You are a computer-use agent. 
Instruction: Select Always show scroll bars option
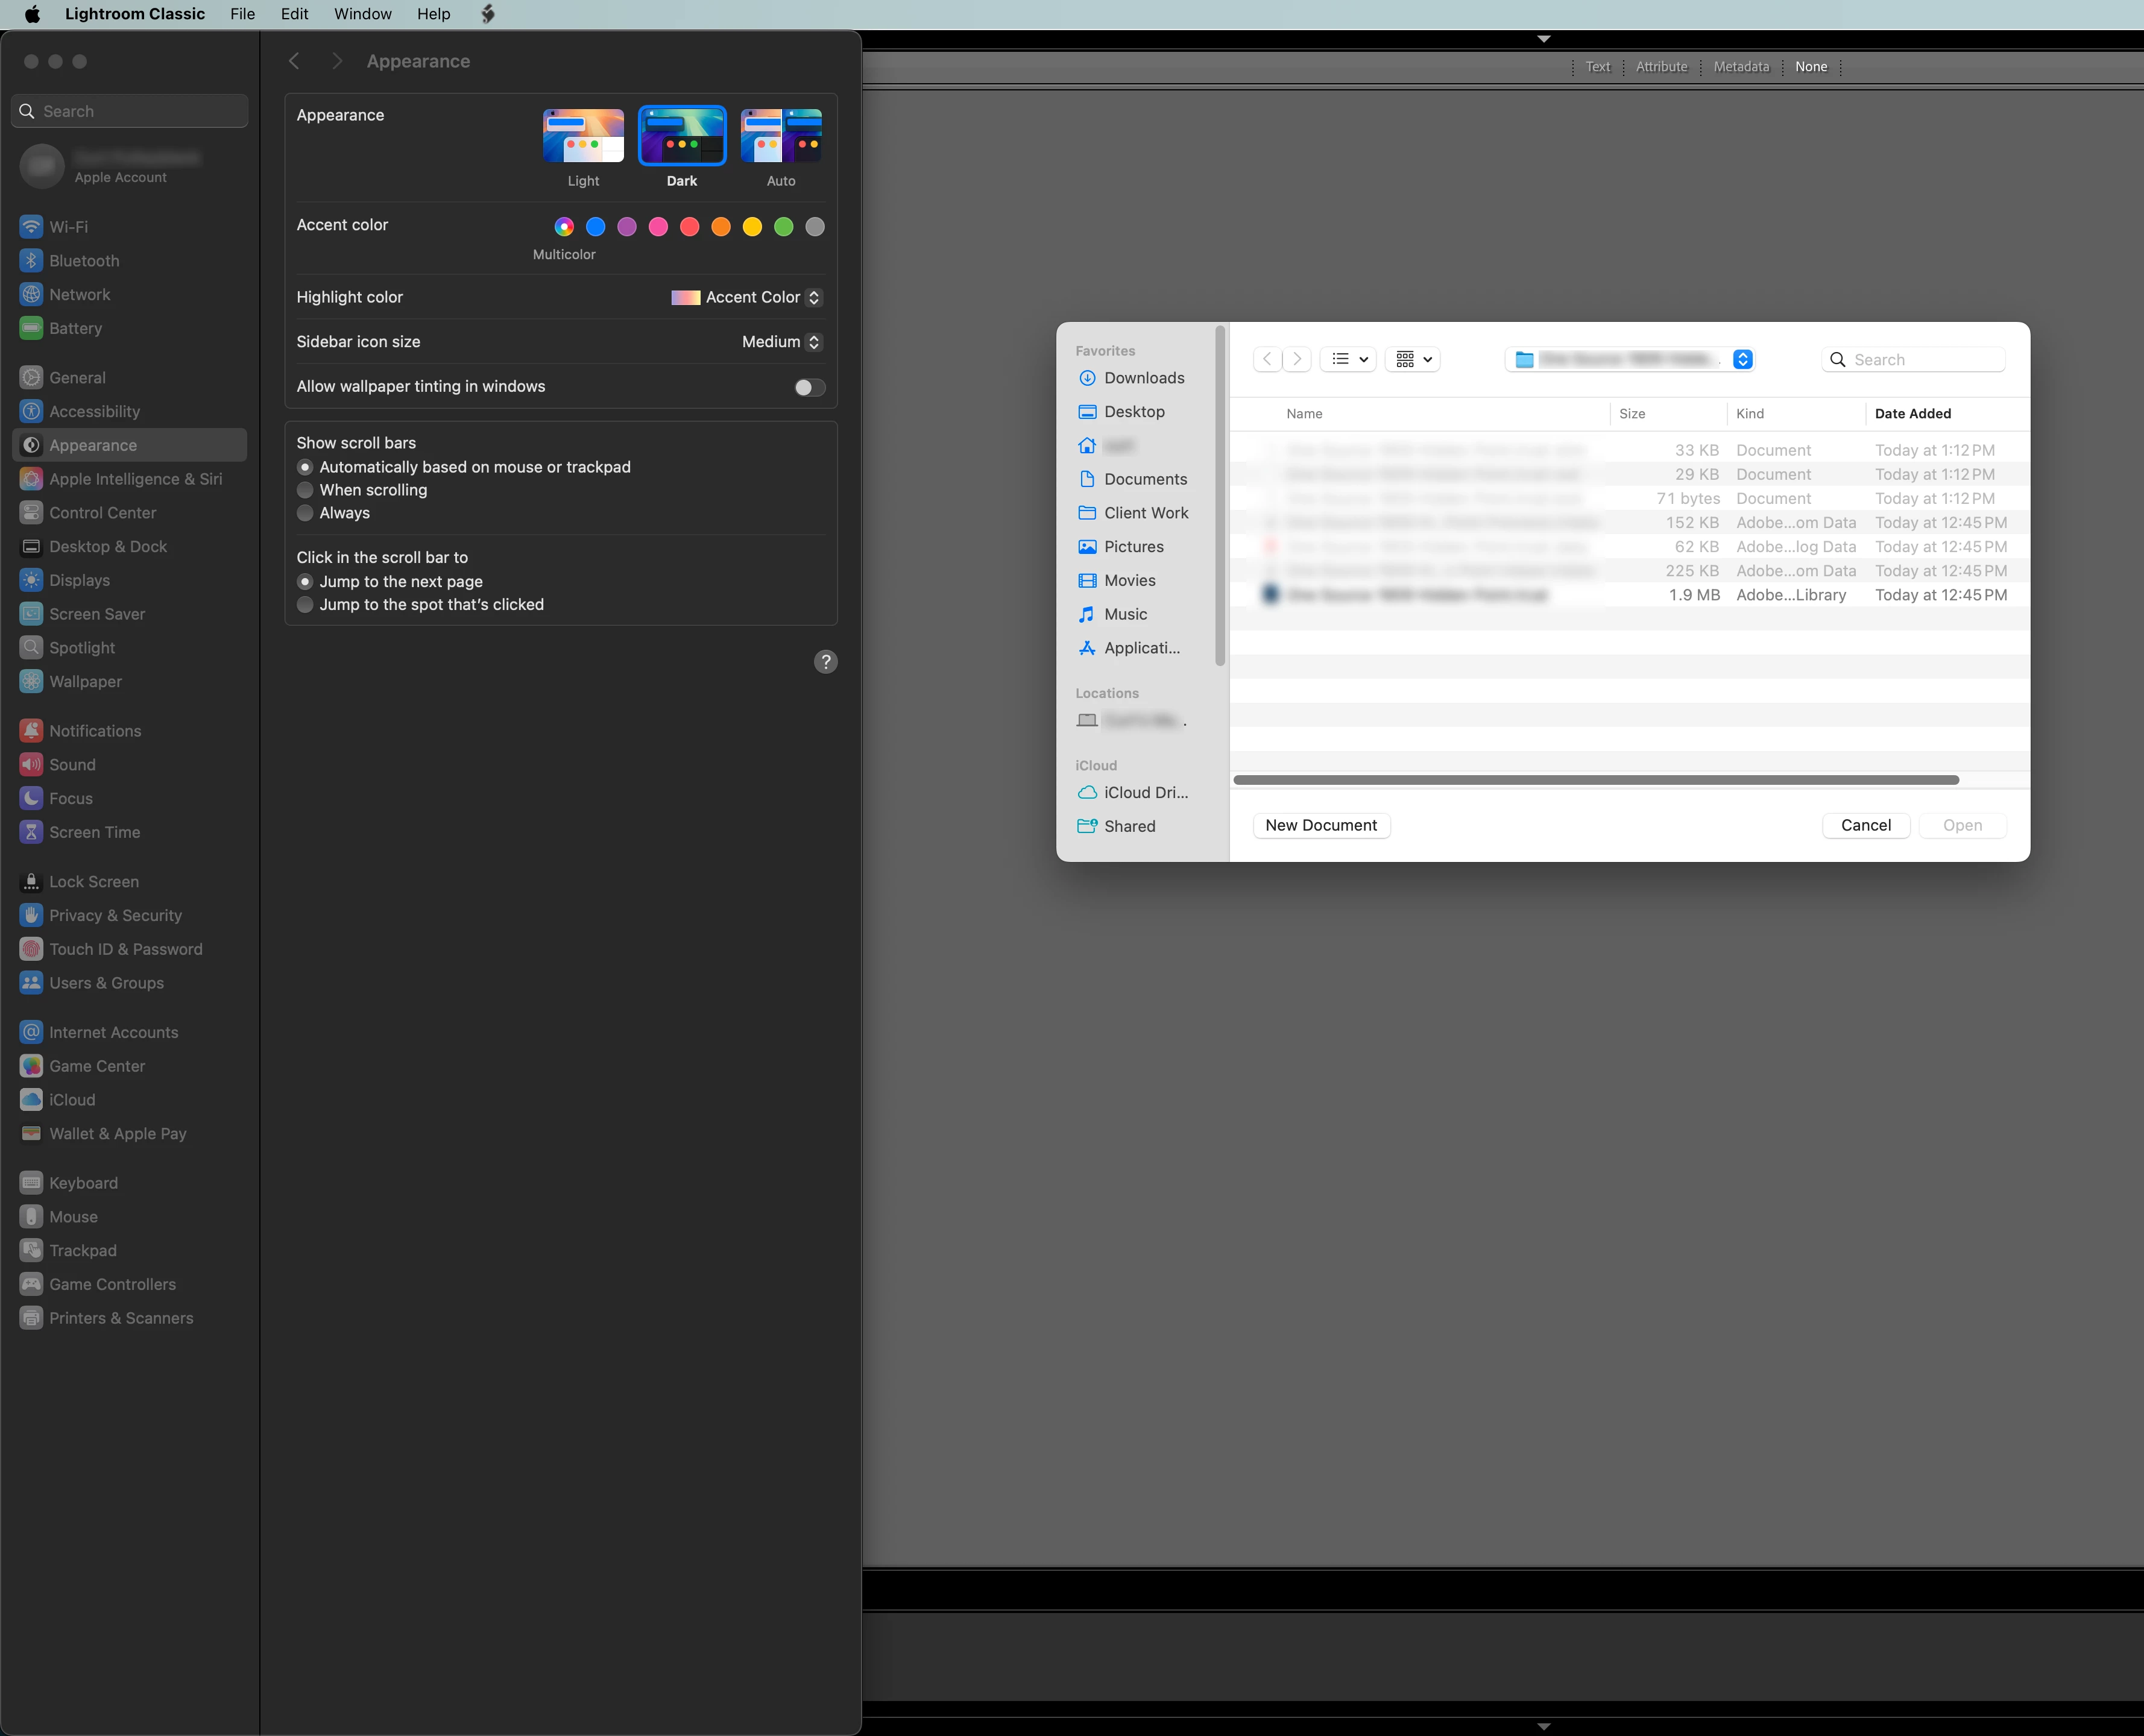[306, 513]
